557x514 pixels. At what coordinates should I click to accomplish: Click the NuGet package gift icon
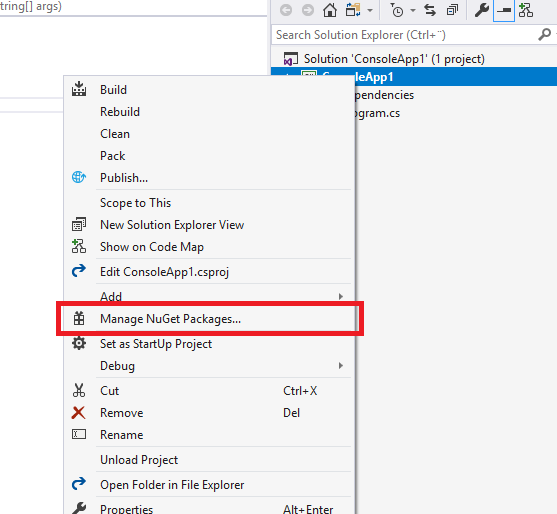point(79,318)
